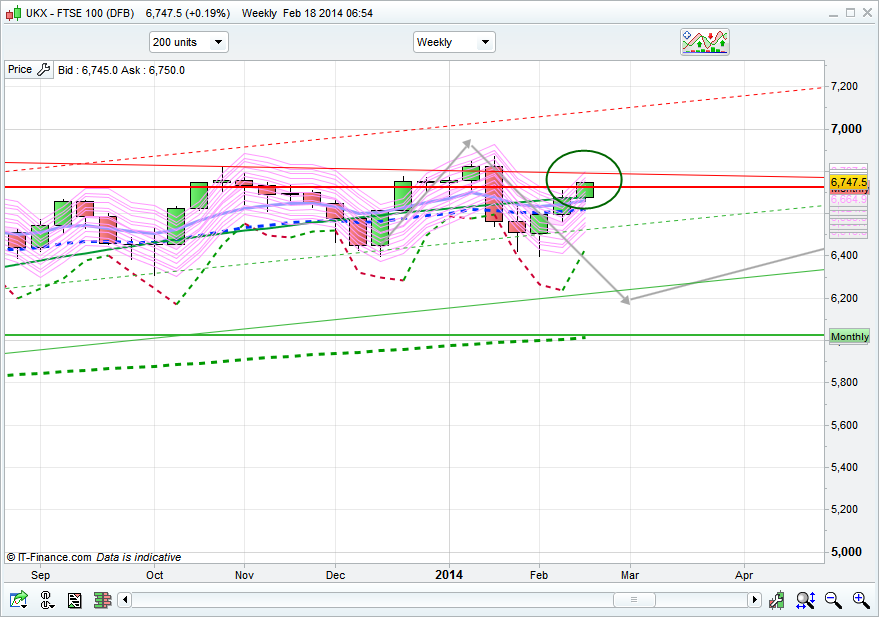879x617 pixels.
Task: Click the yellow 6,747.5 current price tag
Action: pyautogui.click(x=848, y=182)
